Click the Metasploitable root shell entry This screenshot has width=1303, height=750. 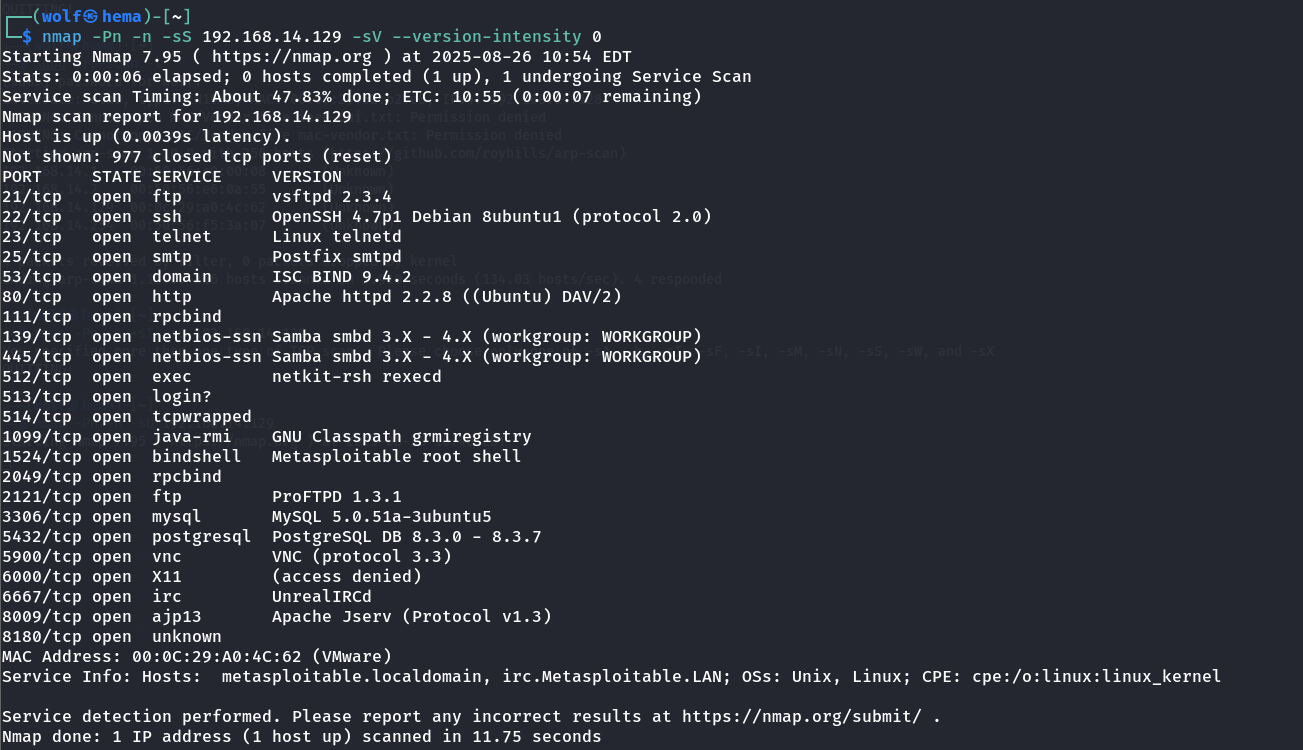[x=396, y=457]
